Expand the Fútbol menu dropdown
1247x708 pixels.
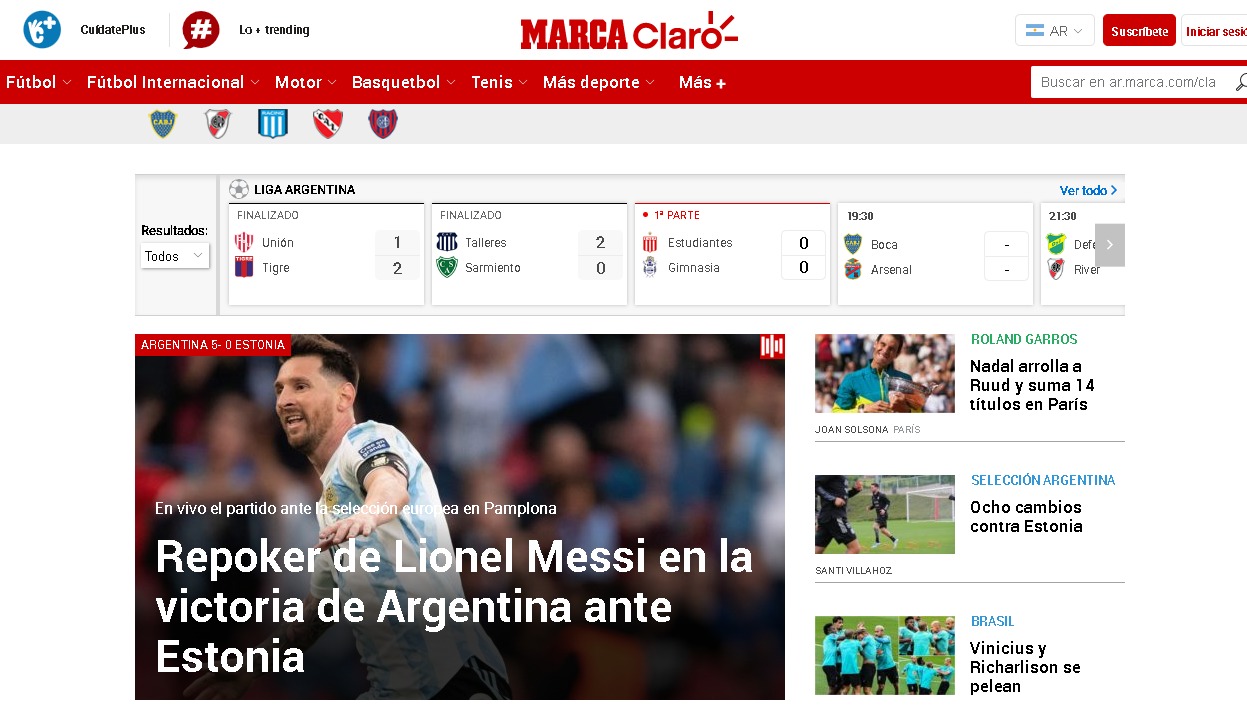(x=38, y=82)
